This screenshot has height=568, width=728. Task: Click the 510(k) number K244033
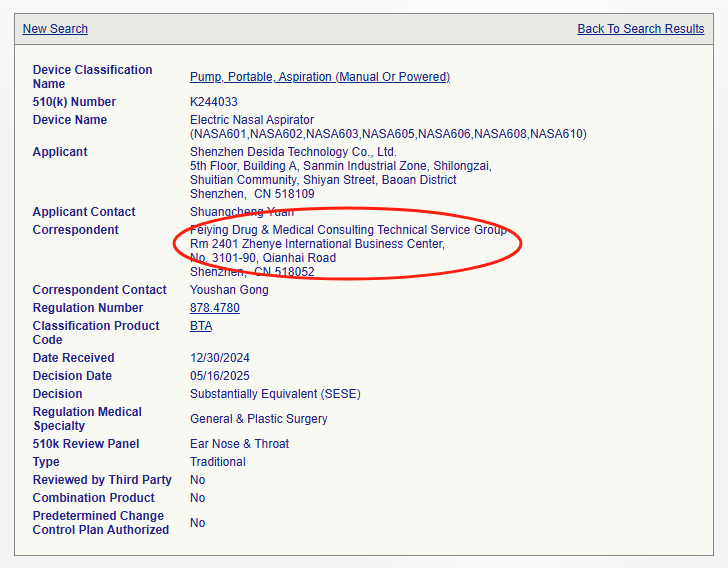213,102
